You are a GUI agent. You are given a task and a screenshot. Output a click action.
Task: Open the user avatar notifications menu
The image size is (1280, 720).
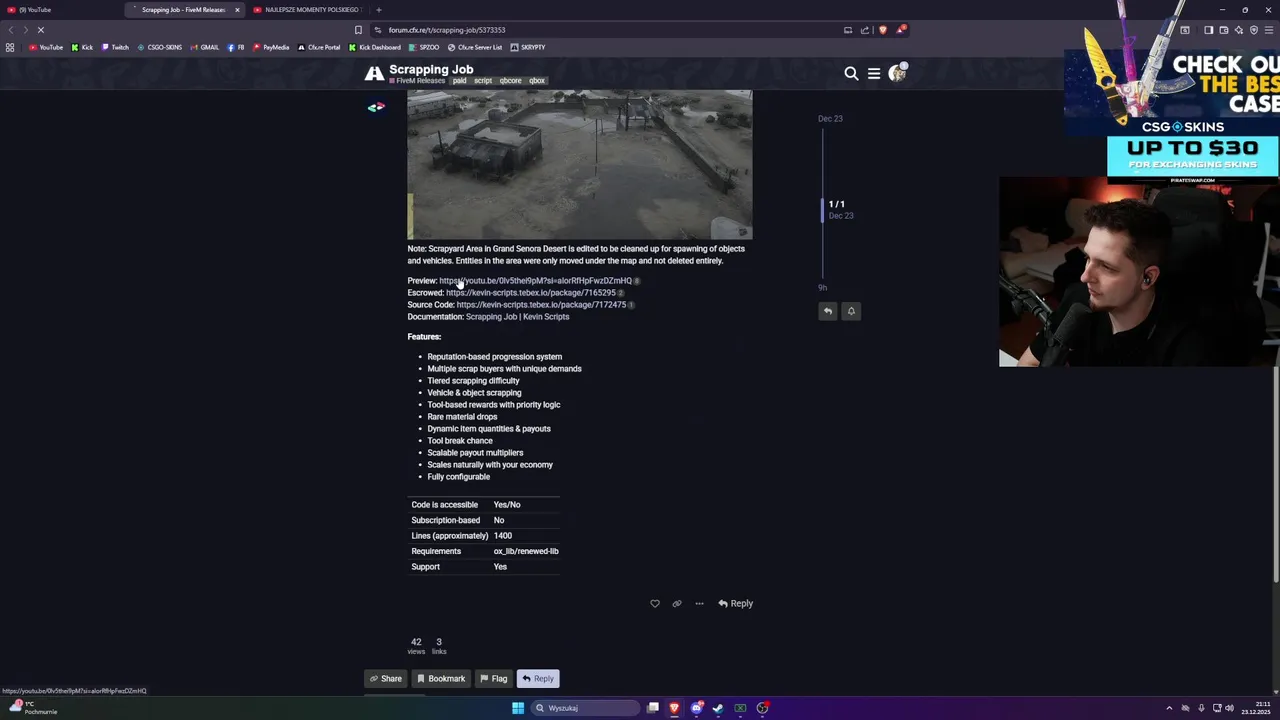tap(896, 73)
